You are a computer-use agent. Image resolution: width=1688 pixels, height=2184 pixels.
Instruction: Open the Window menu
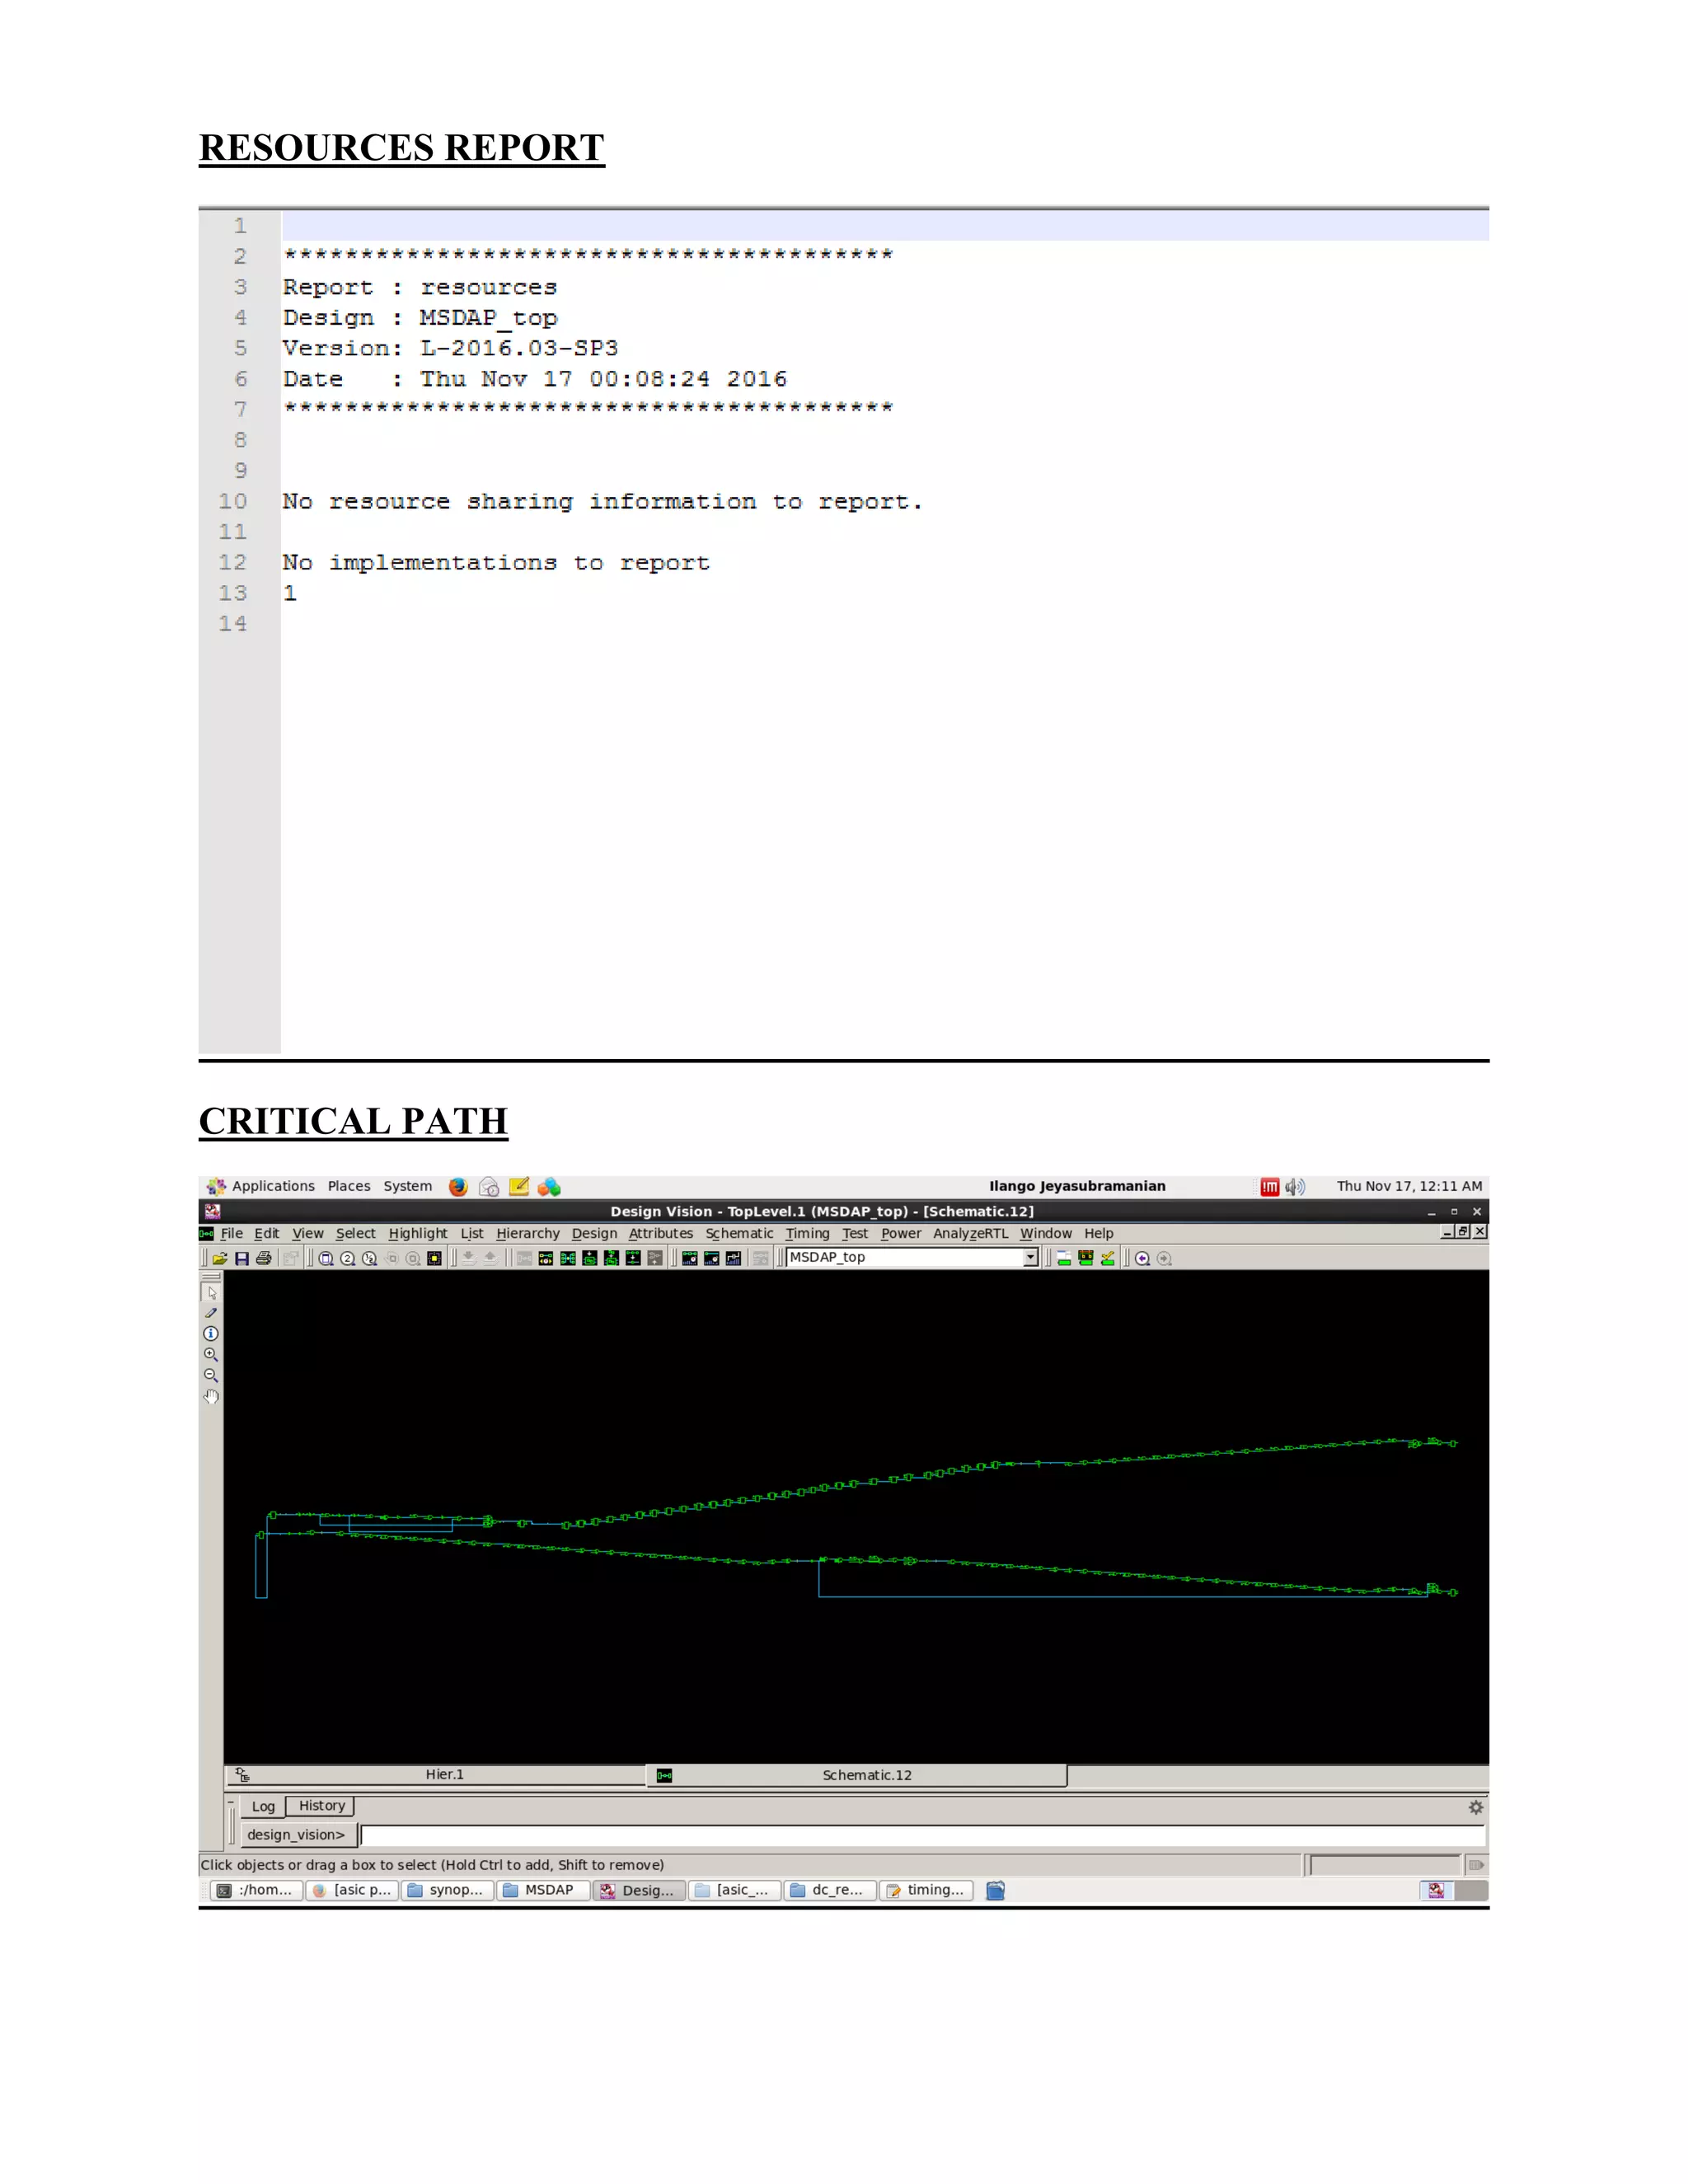pyautogui.click(x=1046, y=1234)
